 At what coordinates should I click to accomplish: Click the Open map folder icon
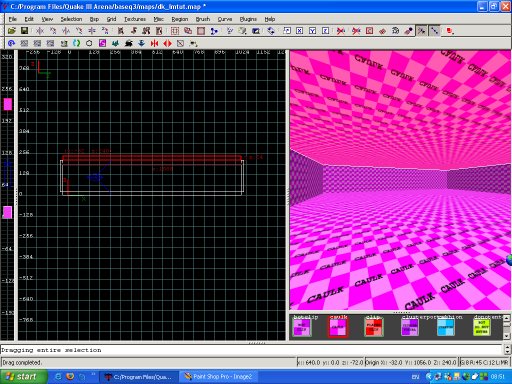[12, 31]
